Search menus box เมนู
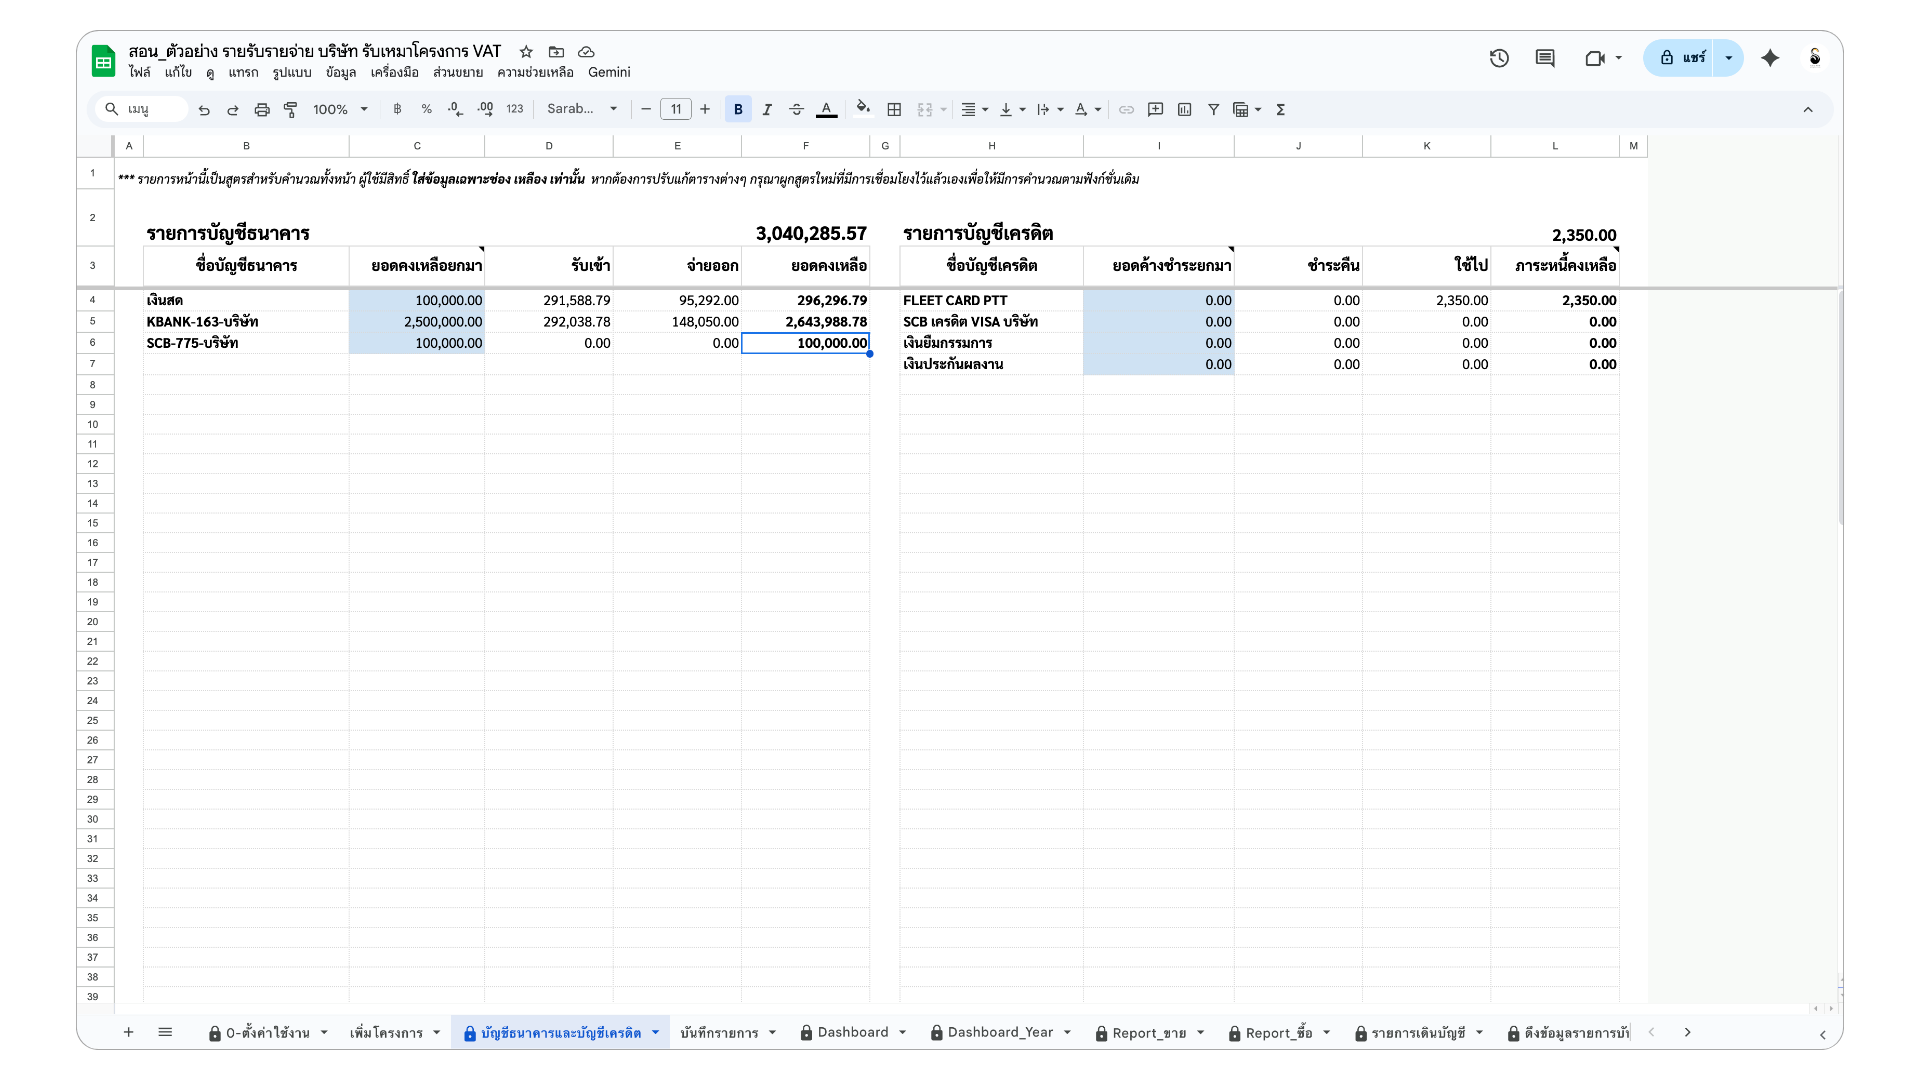The image size is (1920, 1080). coord(142,110)
